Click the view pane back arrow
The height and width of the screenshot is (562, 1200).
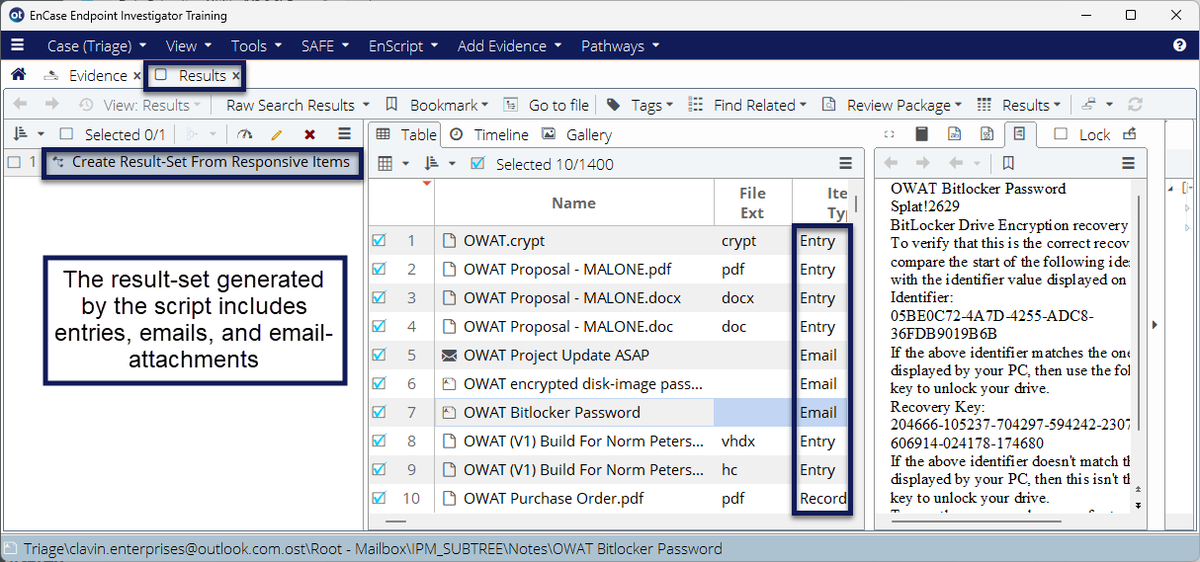pos(892,163)
